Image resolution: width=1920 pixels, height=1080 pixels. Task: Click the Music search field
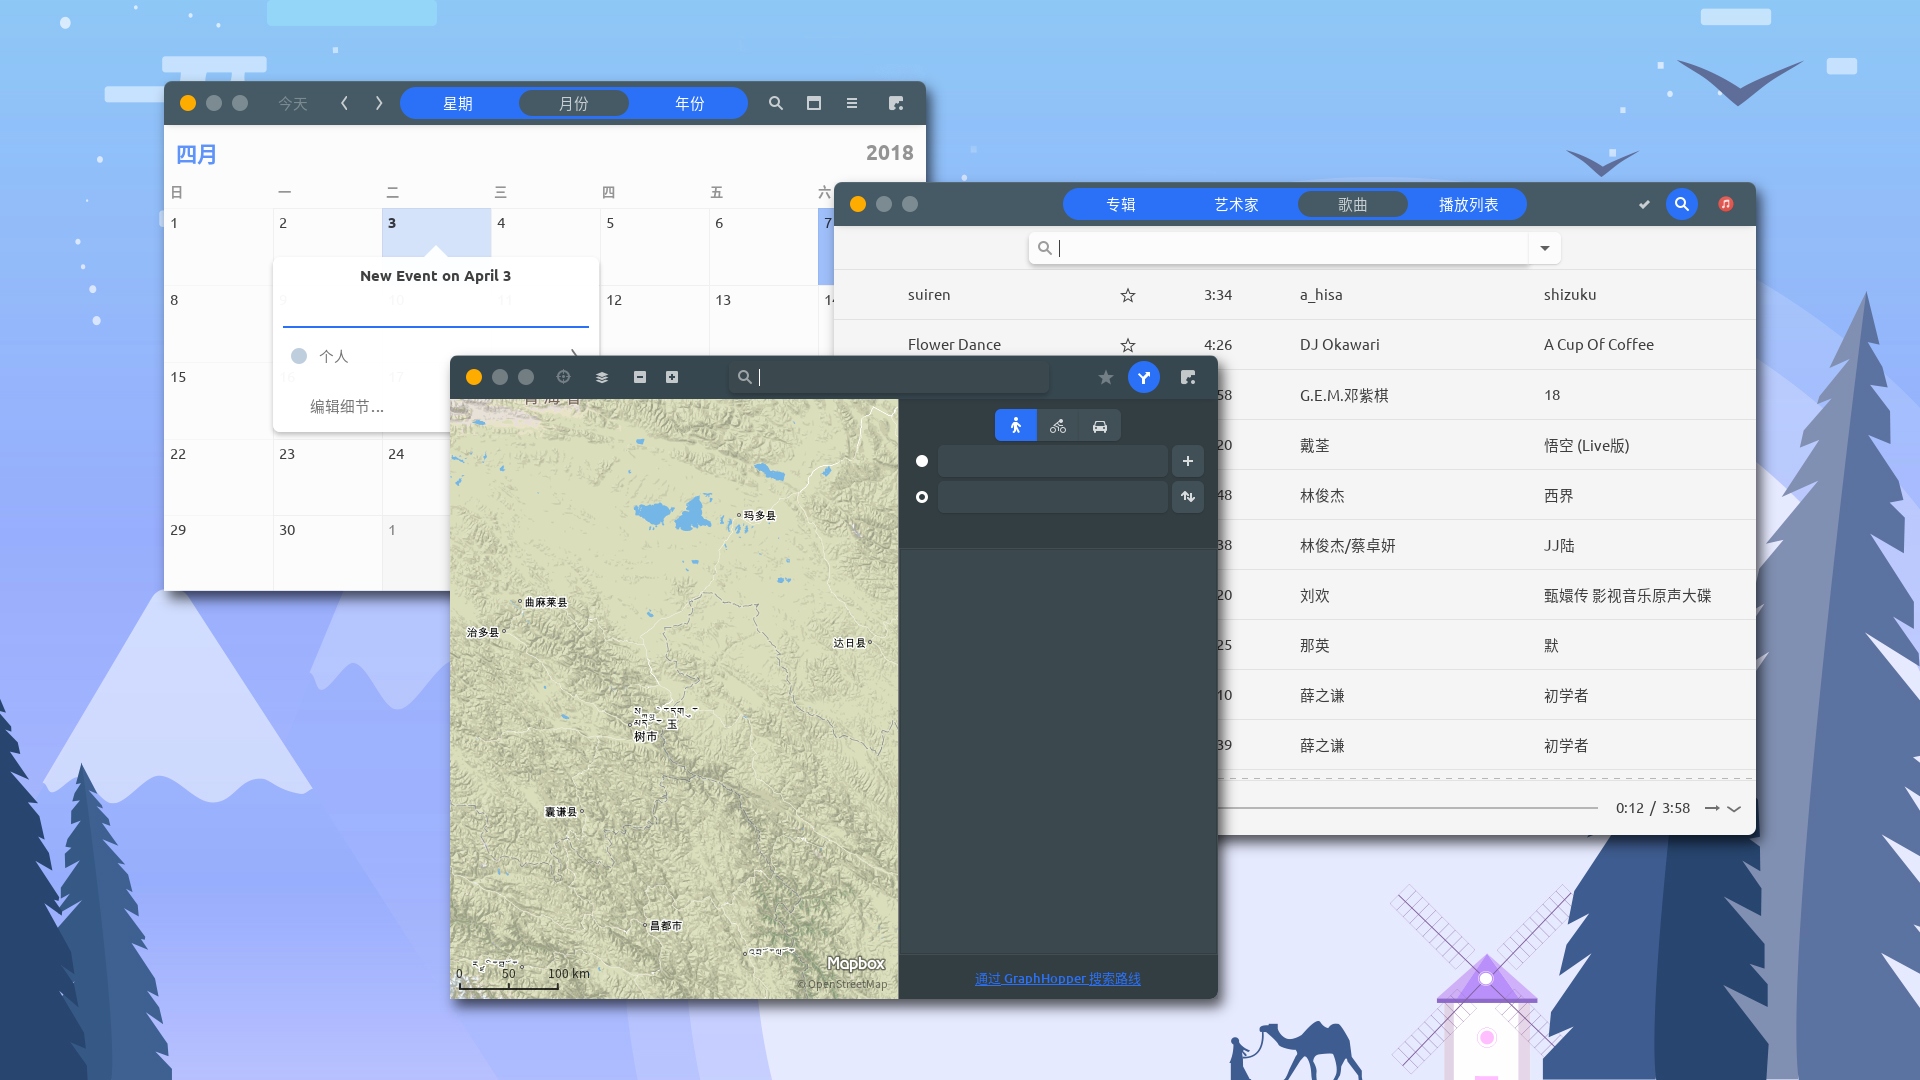pos(1279,248)
